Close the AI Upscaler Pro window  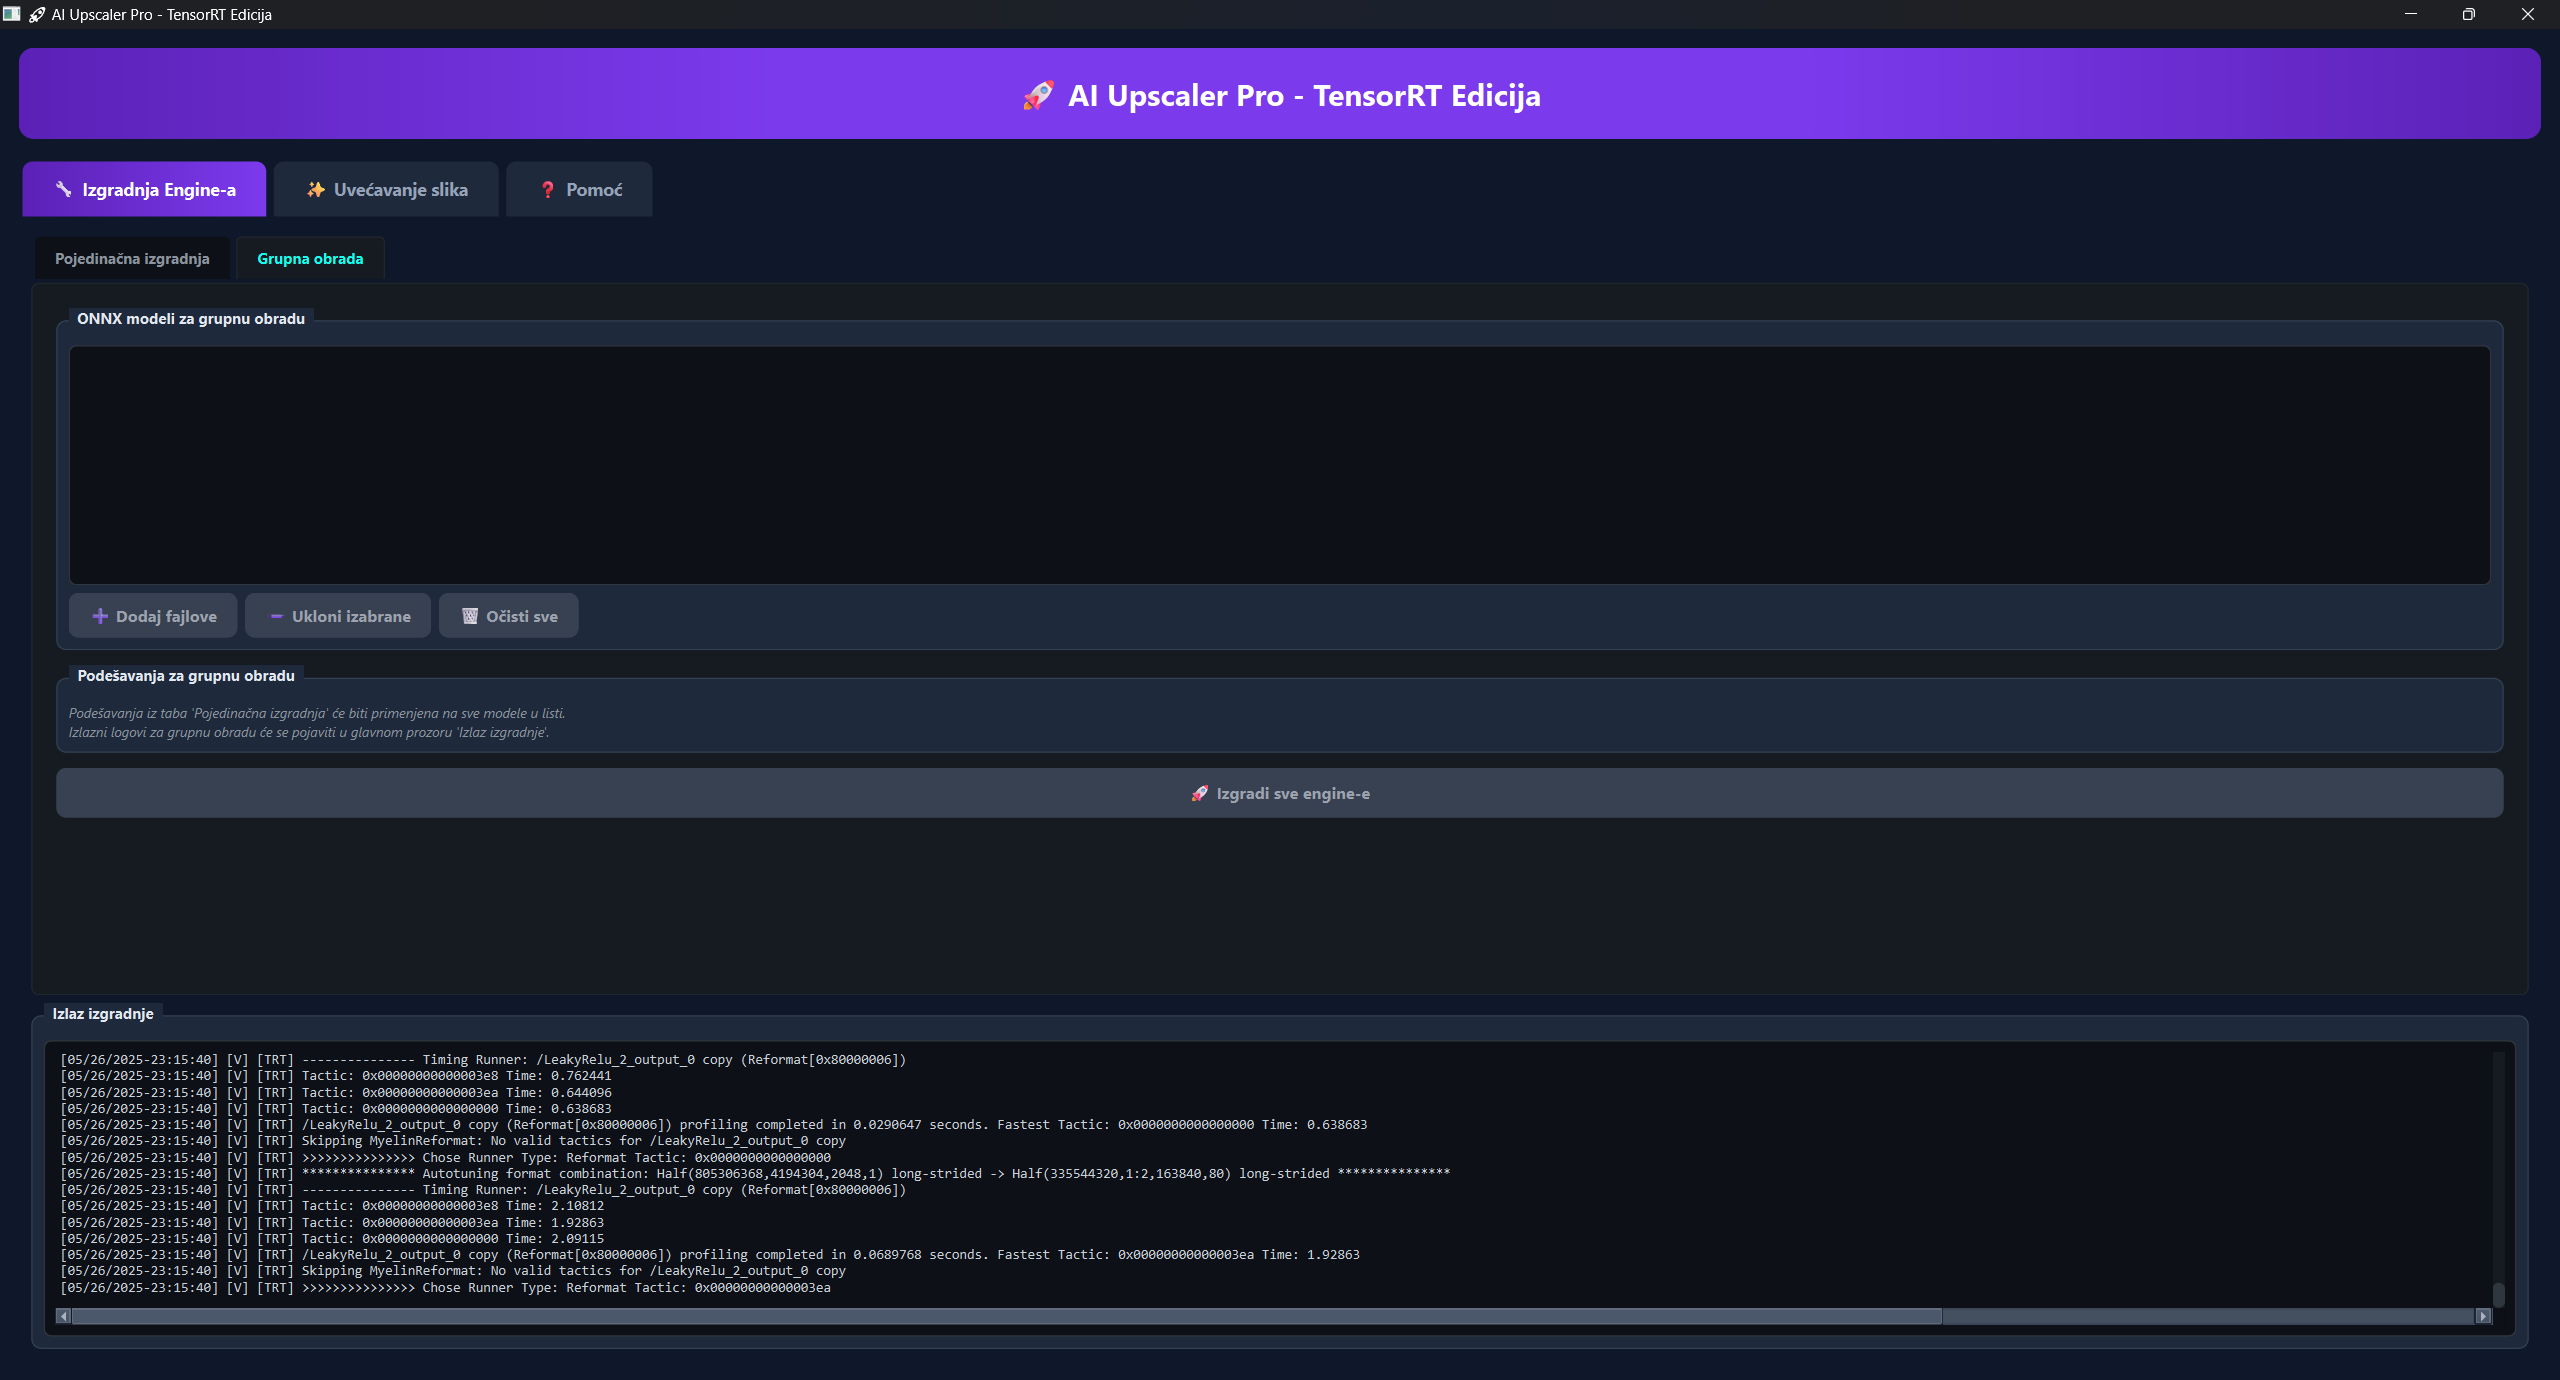coord(2528,14)
